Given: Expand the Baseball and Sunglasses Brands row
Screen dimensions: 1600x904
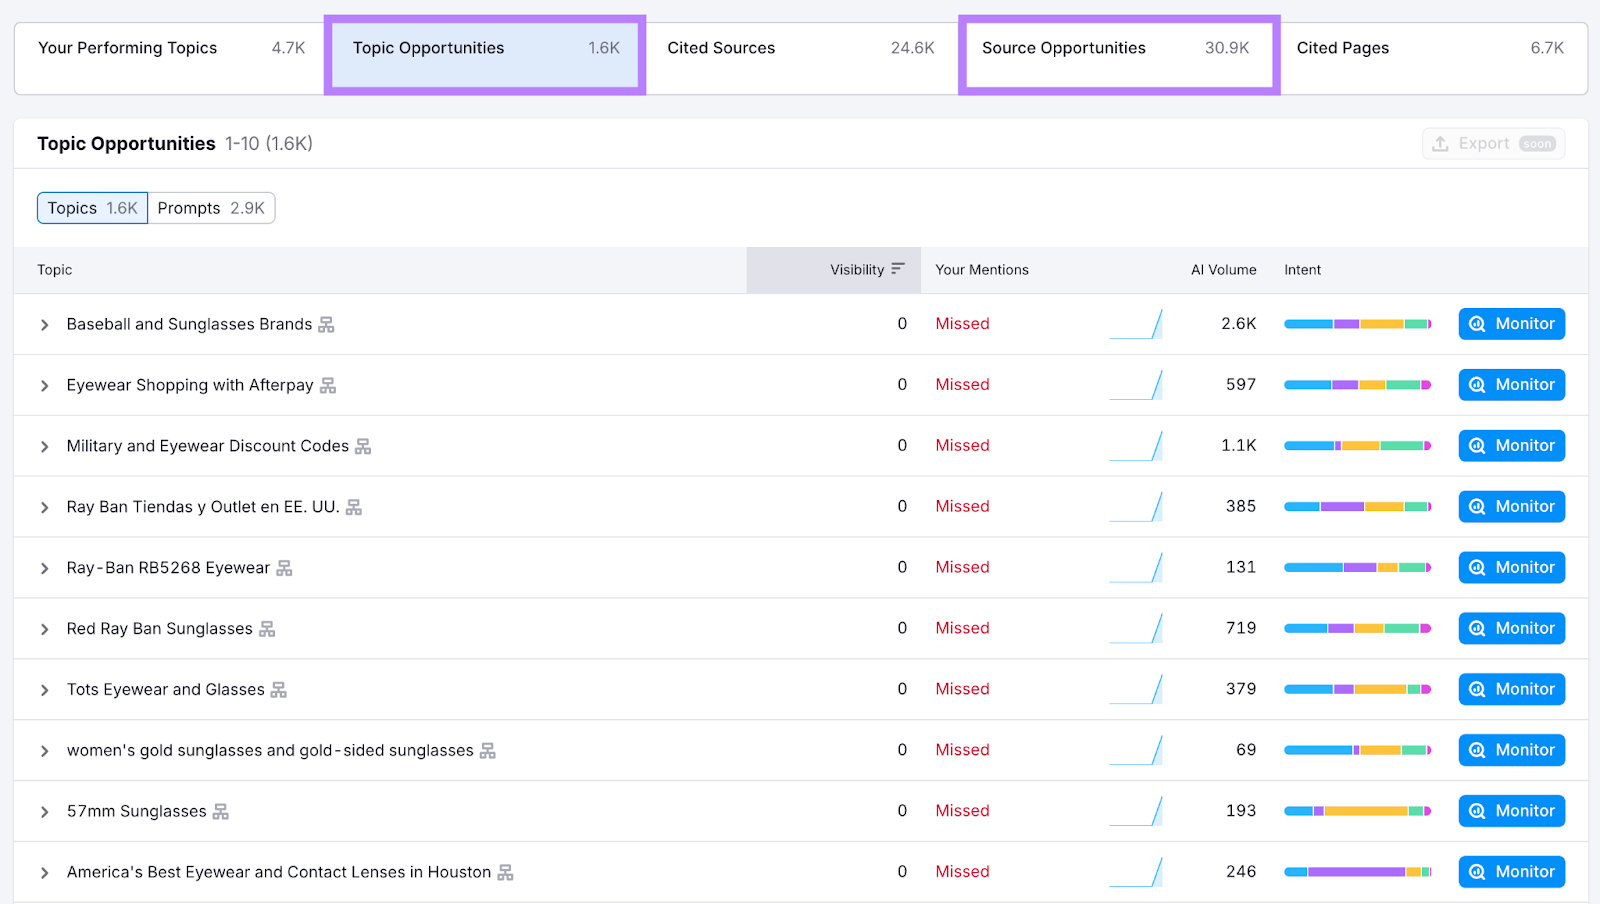Looking at the screenshot, I should tap(44, 324).
